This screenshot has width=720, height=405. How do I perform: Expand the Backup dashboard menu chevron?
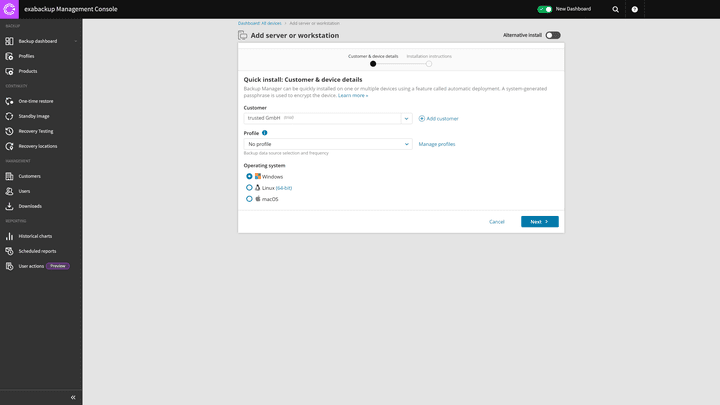click(76, 41)
